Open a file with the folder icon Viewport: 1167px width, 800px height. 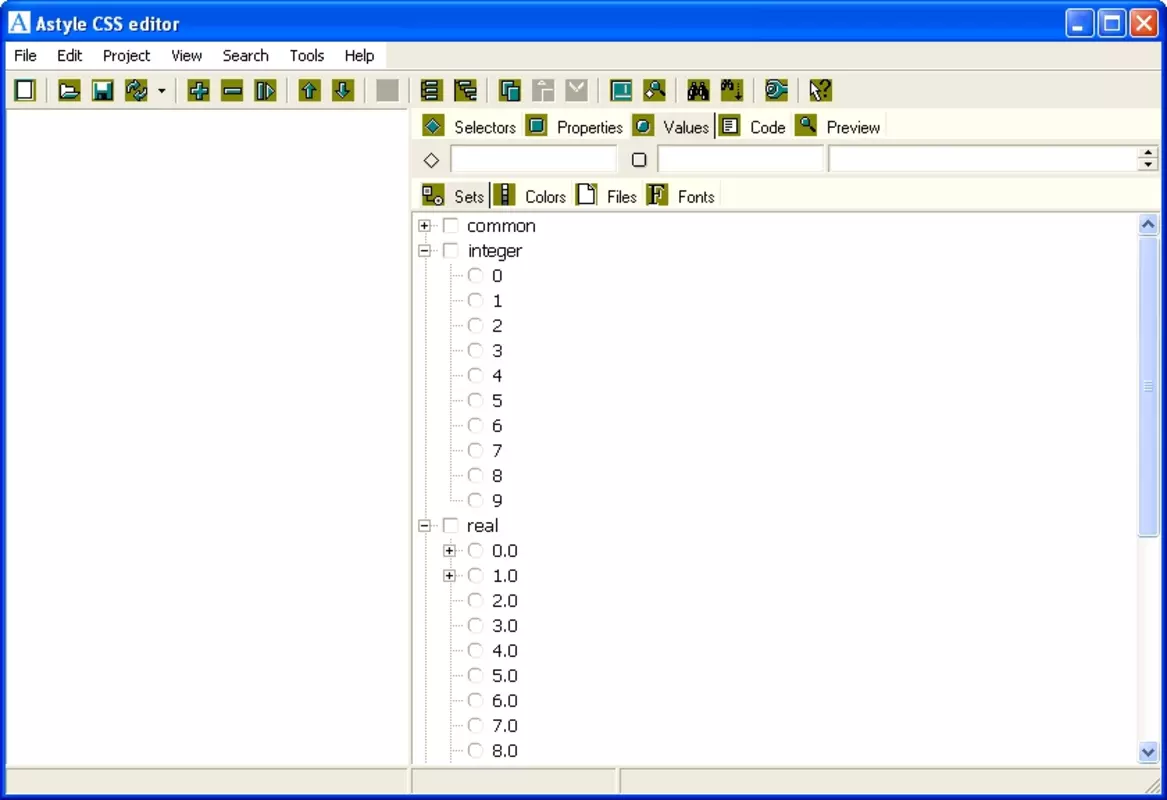pyautogui.click(x=68, y=91)
